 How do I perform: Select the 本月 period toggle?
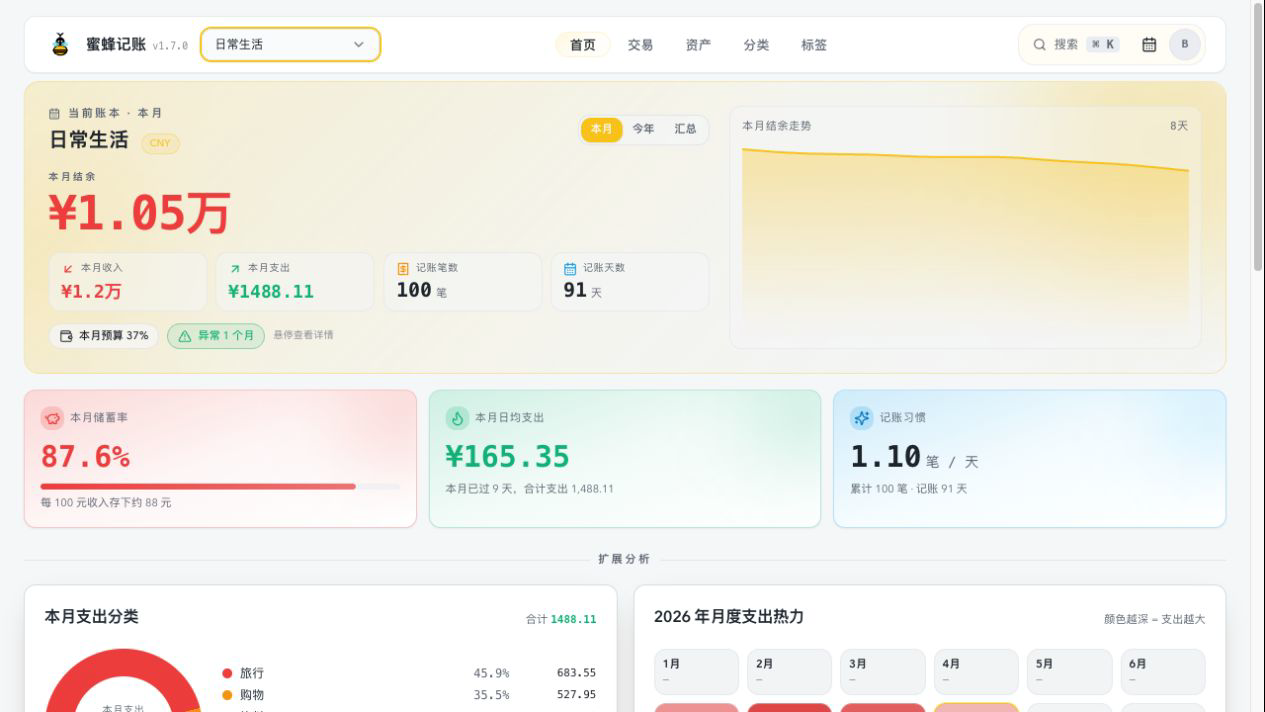(601, 129)
